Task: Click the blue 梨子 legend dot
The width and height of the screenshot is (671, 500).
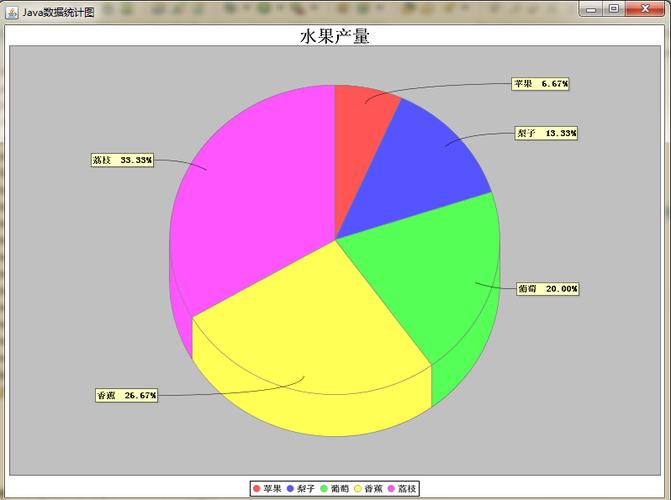Action: tap(290, 488)
